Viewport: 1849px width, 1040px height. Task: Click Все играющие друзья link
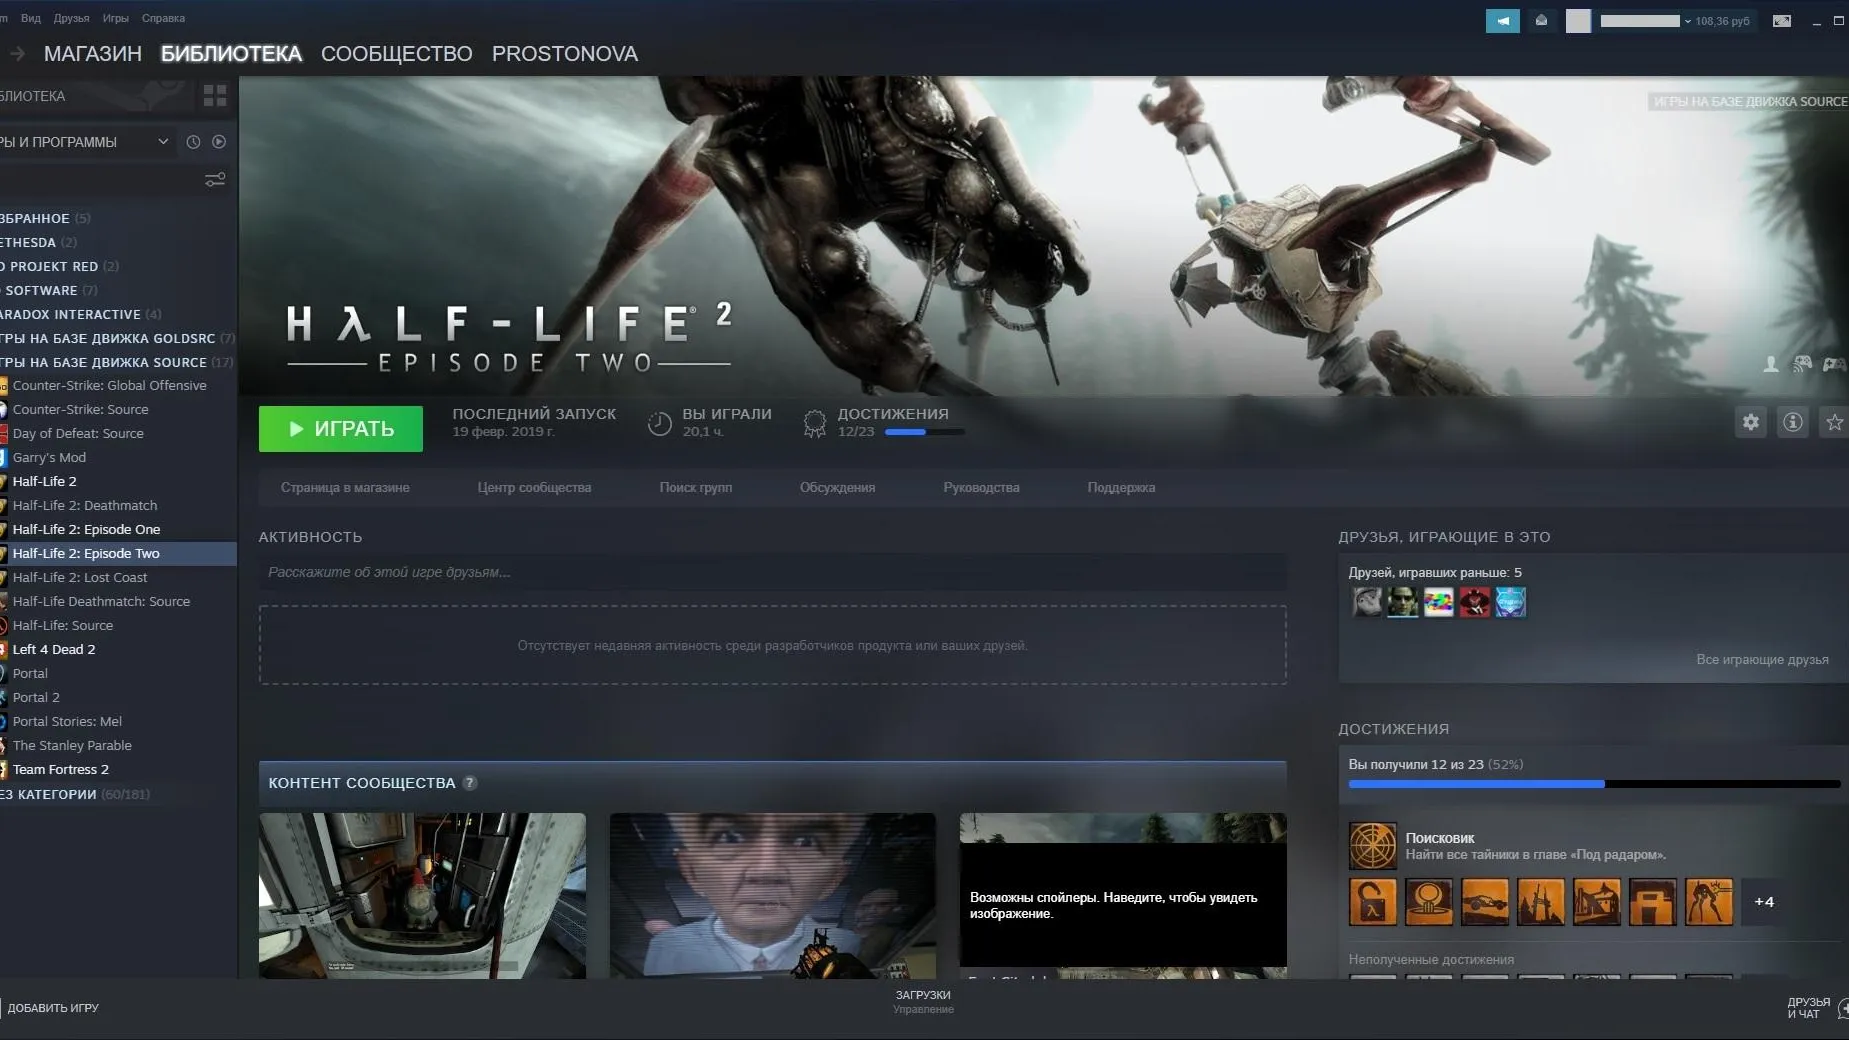1762,659
